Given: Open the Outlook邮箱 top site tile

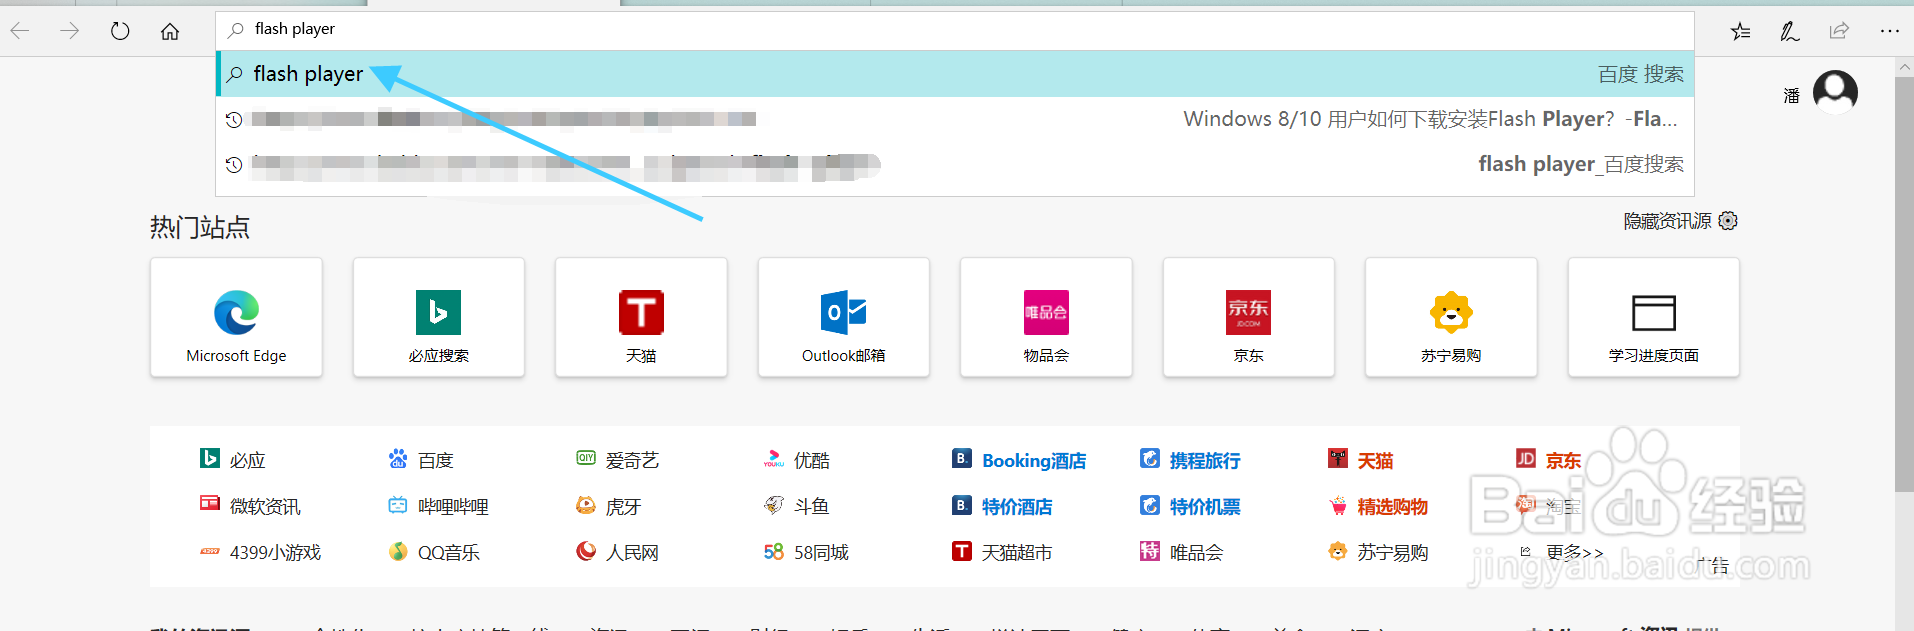Looking at the screenshot, I should tap(844, 317).
